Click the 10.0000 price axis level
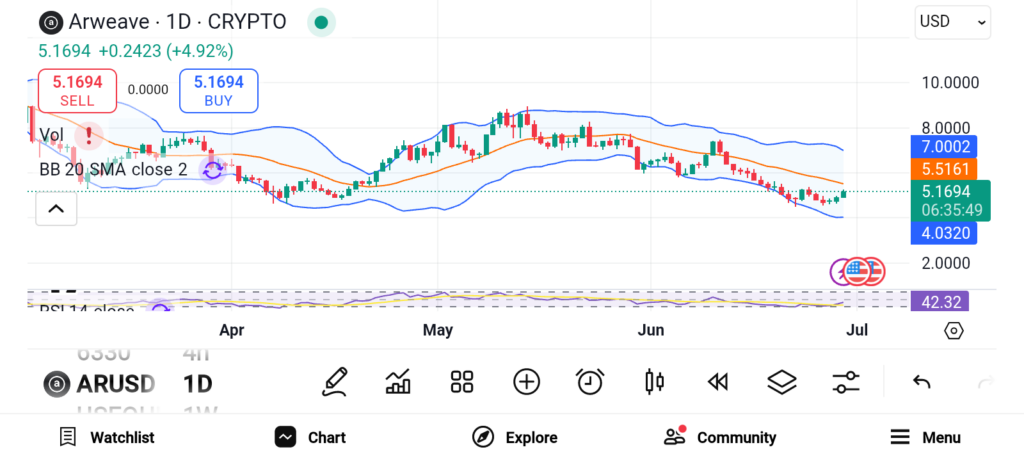 coord(950,83)
